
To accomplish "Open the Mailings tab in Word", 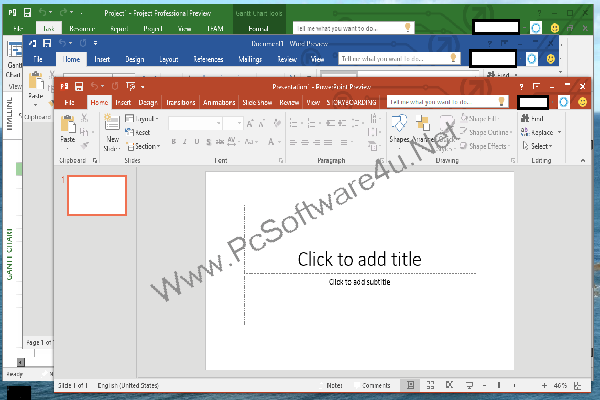I will pos(250,59).
